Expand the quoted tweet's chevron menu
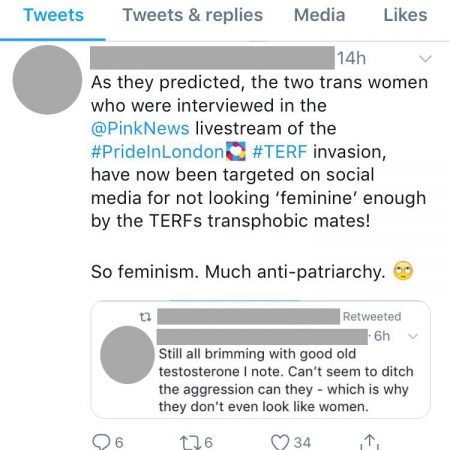 click(x=413, y=336)
